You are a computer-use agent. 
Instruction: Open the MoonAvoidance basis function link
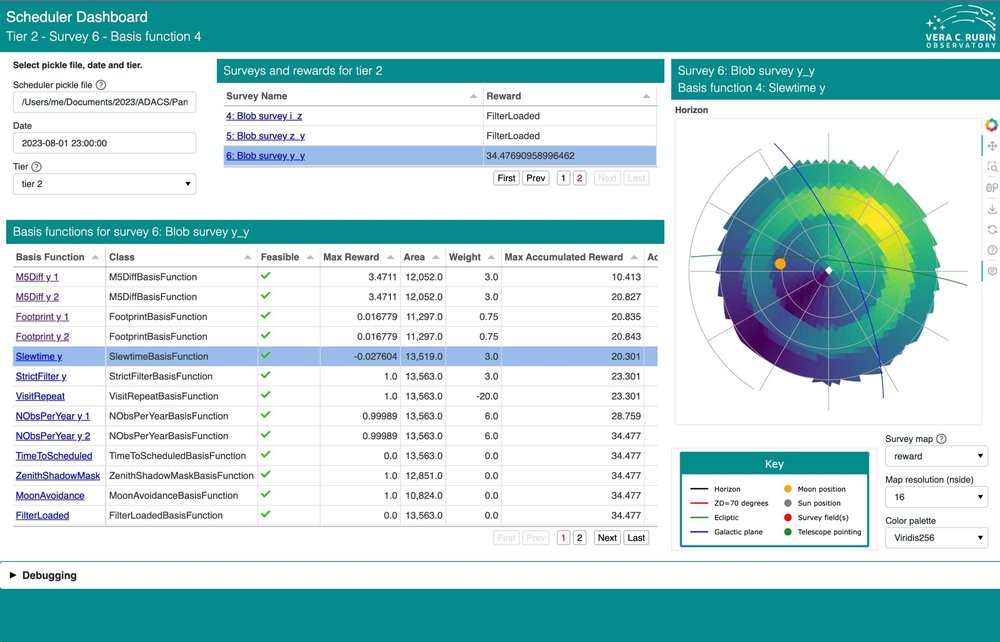[x=50, y=496]
